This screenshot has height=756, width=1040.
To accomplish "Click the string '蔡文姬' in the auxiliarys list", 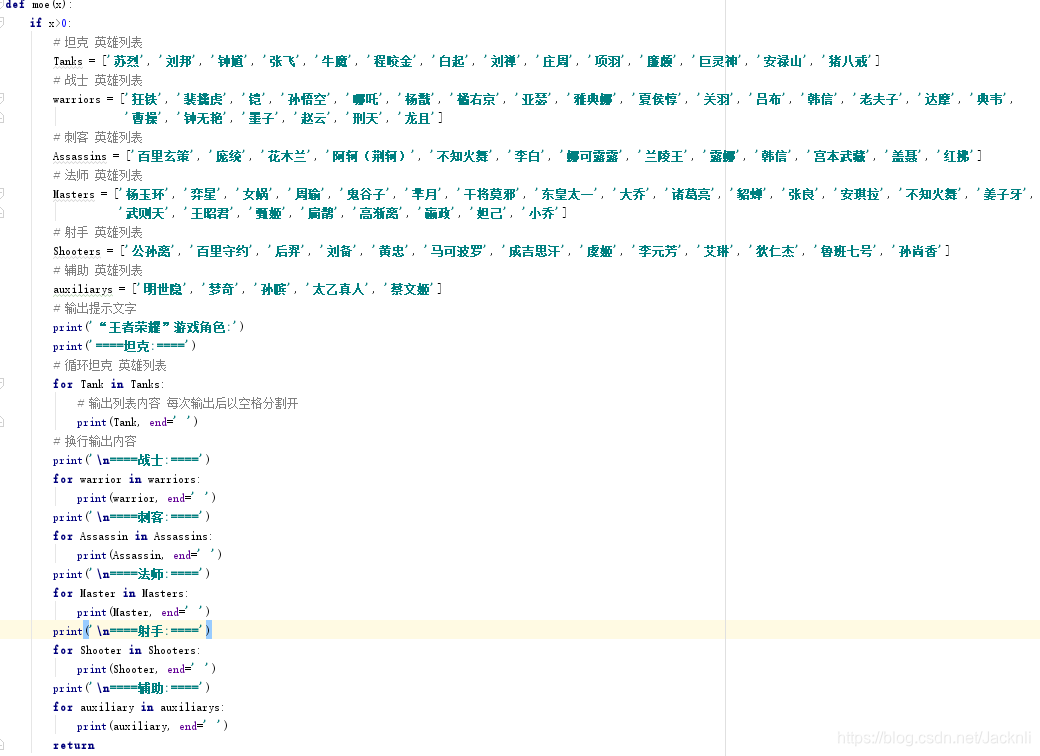I will click(x=411, y=289).
